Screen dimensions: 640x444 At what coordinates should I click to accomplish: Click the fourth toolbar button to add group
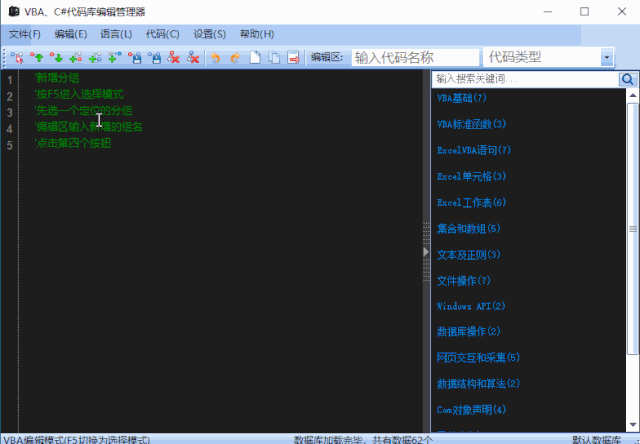pyautogui.click(x=76, y=58)
